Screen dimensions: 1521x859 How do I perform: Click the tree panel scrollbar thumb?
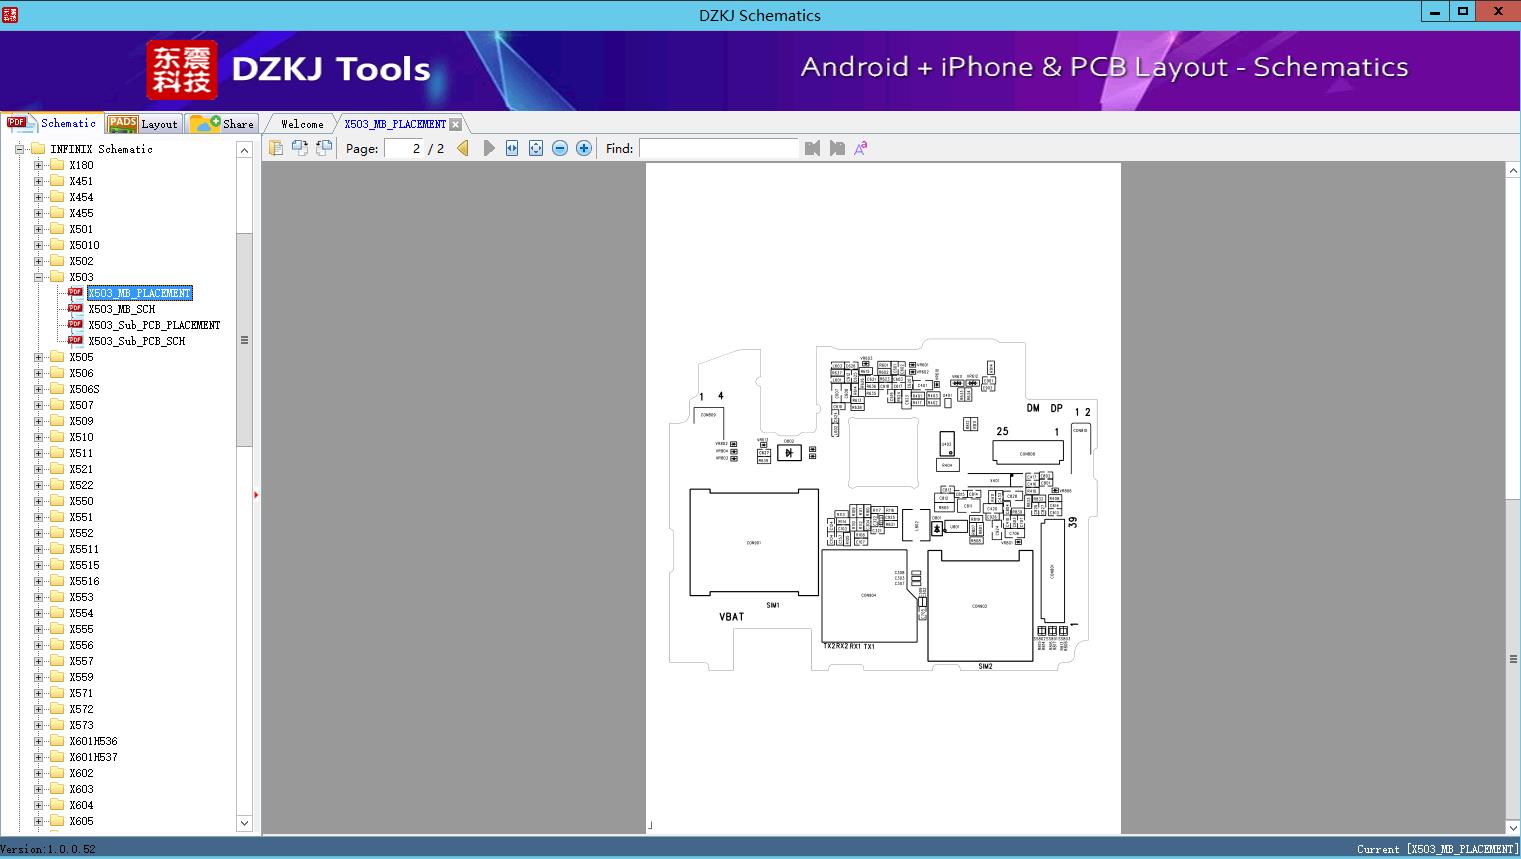coord(244,340)
